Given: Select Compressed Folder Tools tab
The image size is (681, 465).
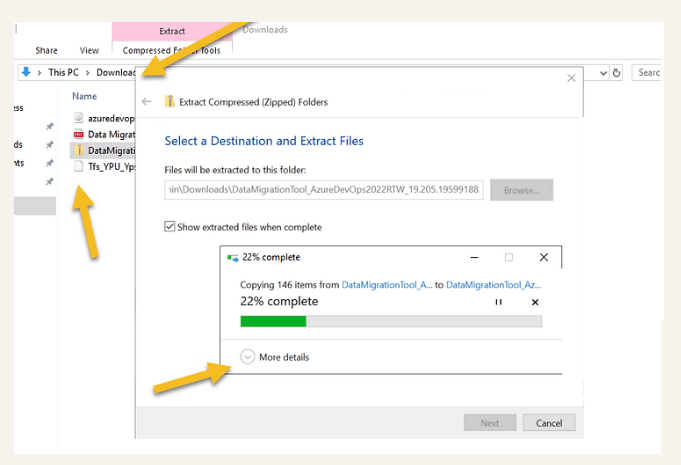Looking at the screenshot, I should (172, 50).
